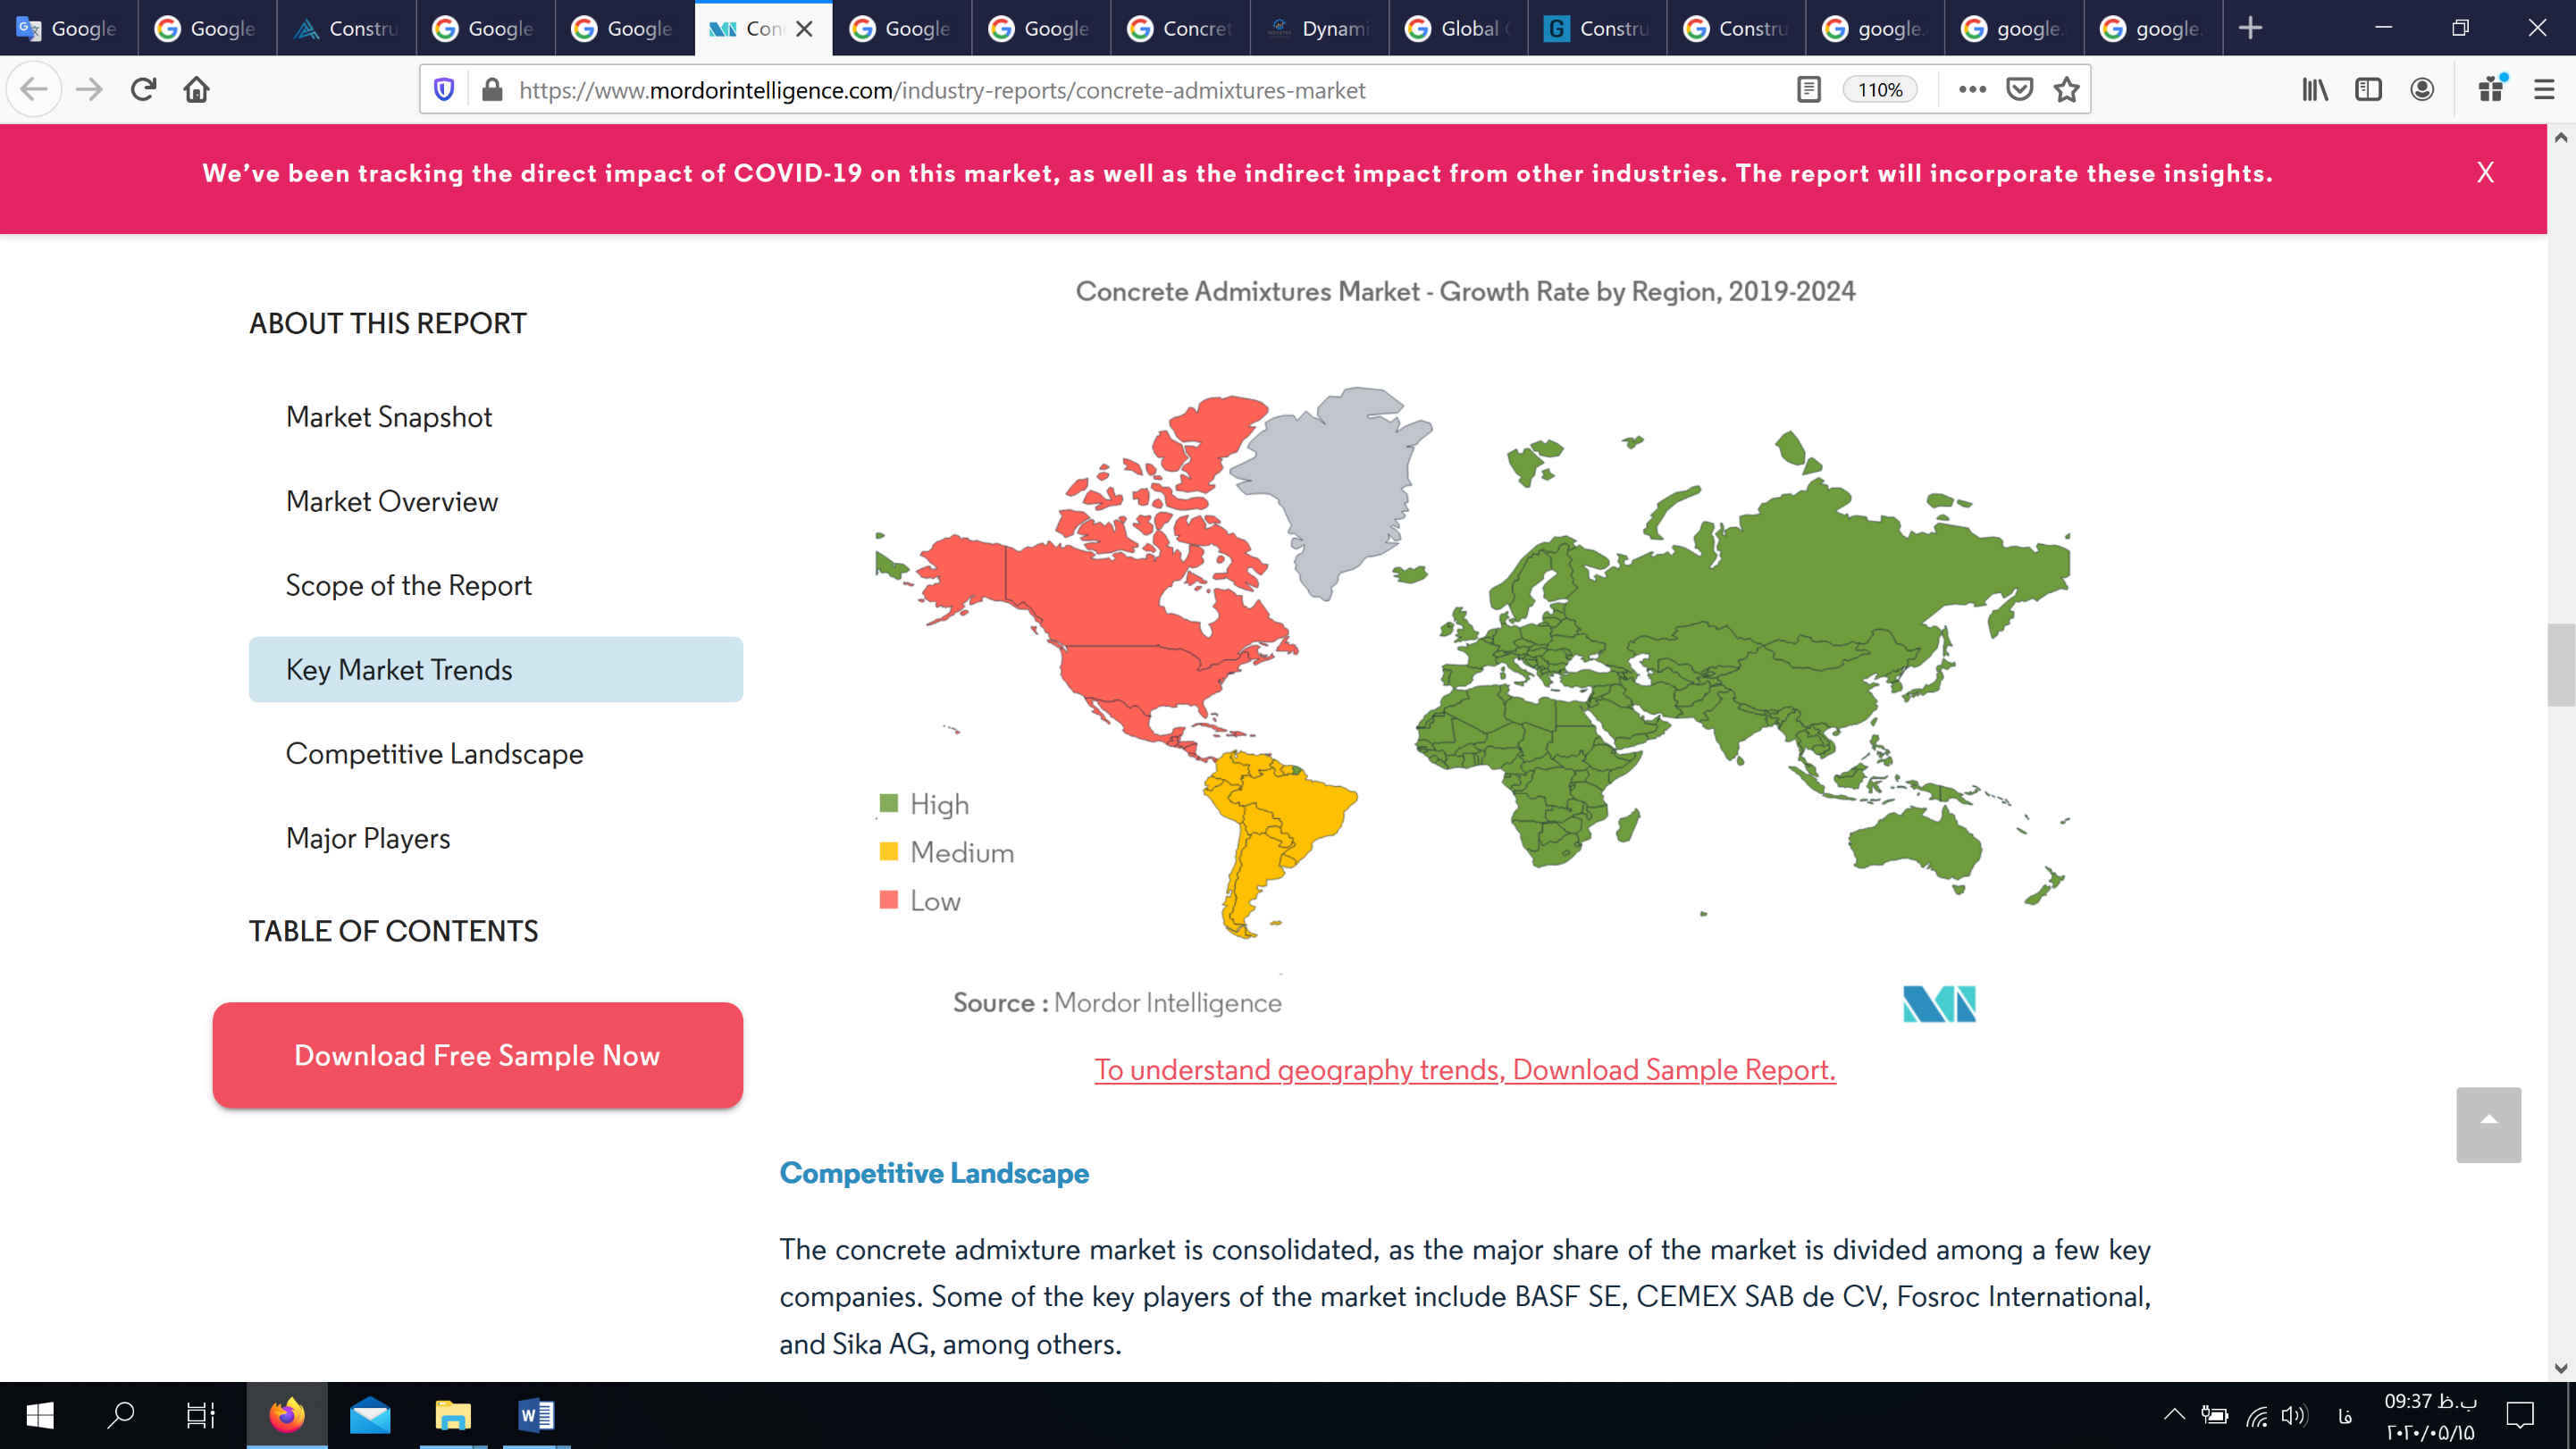
Task: Show sidebars icon in toolbar
Action: (x=2368, y=90)
